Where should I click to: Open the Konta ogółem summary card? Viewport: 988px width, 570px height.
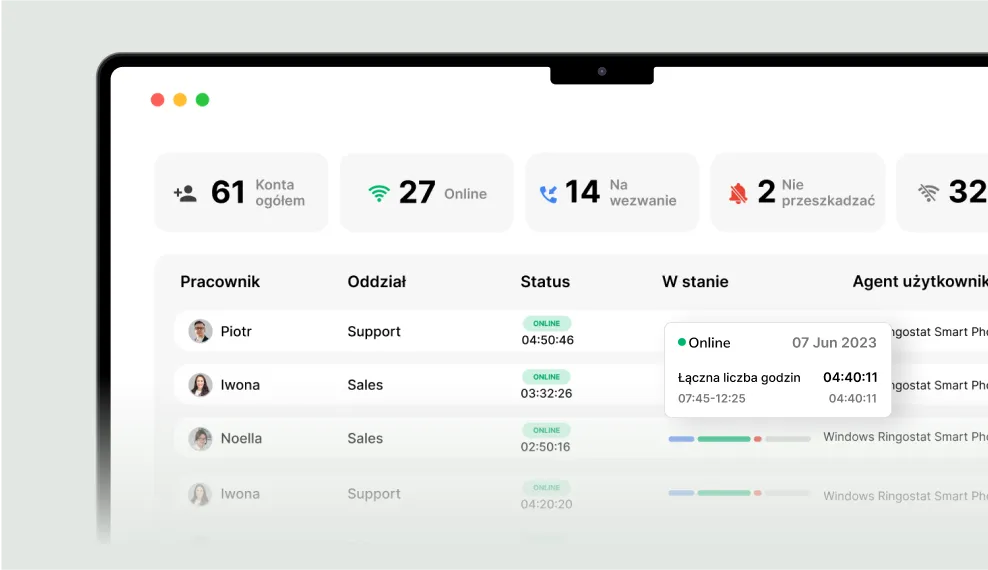coord(241,192)
